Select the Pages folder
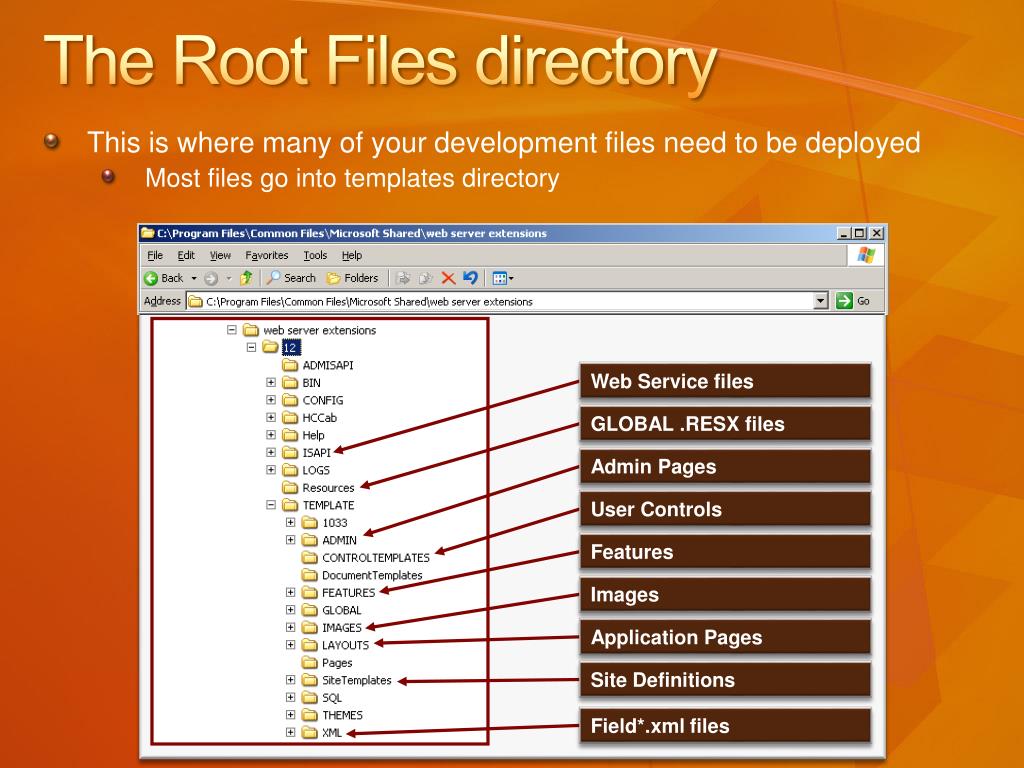Screen dimensions: 1024x768 pyautogui.click(x=327, y=662)
